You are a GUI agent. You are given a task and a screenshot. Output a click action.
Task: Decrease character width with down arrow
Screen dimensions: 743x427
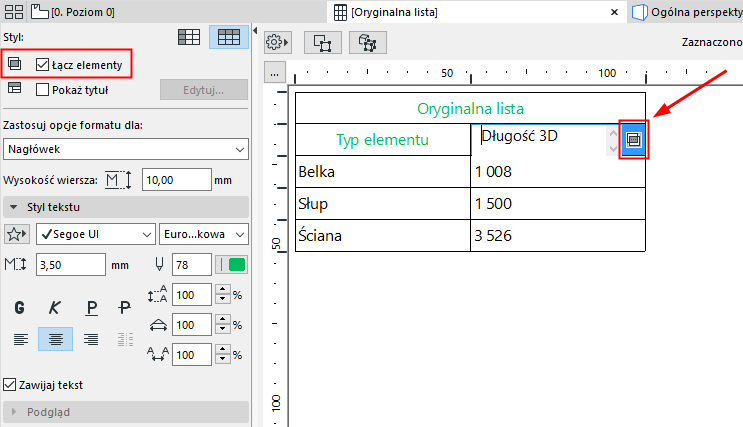pos(223,330)
